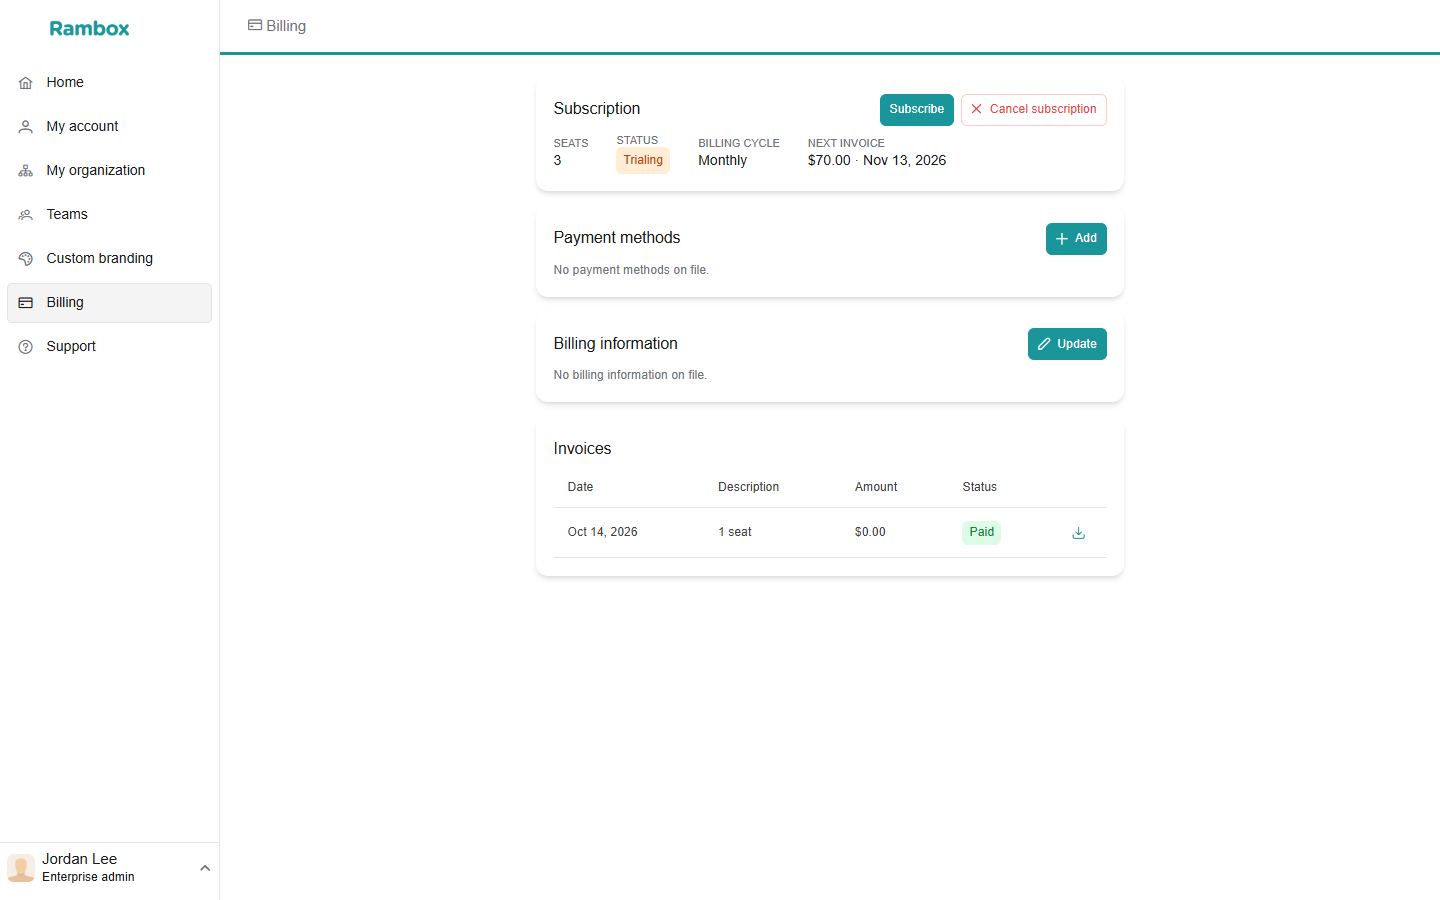1440x900 pixels.
Task: Click the Teams people icon
Action: click(x=26, y=215)
